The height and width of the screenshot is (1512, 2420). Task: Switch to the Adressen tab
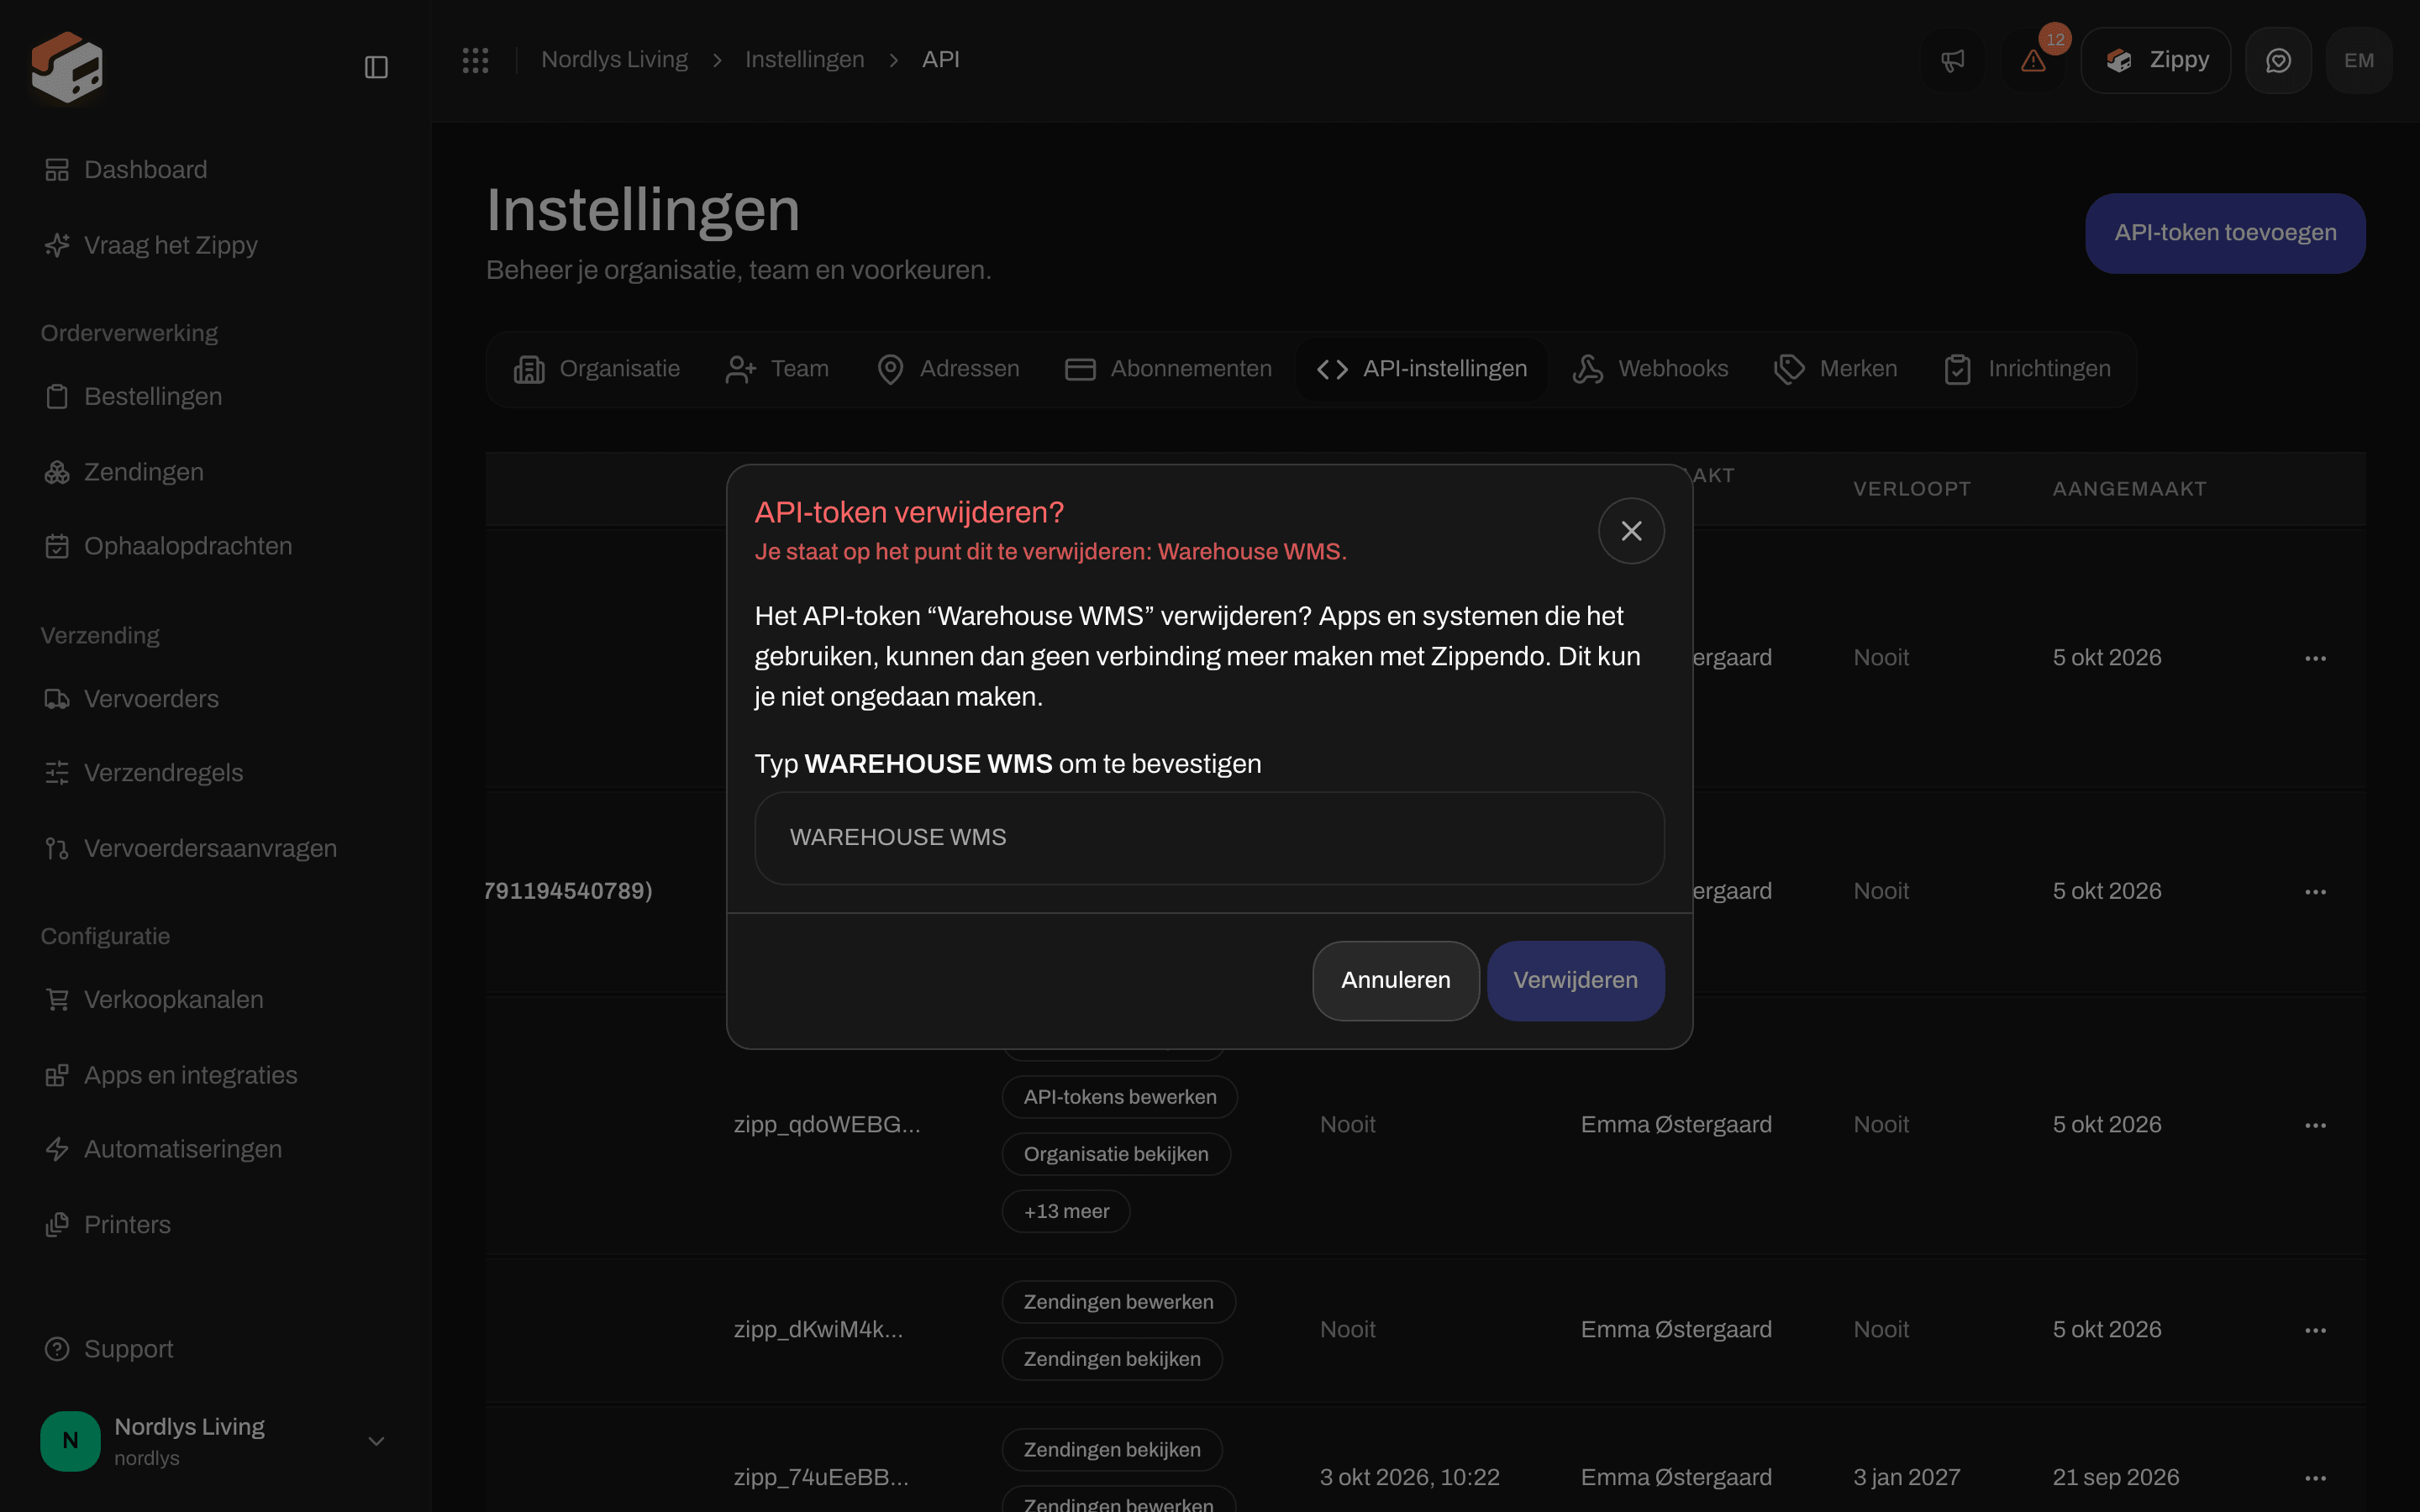coord(948,369)
